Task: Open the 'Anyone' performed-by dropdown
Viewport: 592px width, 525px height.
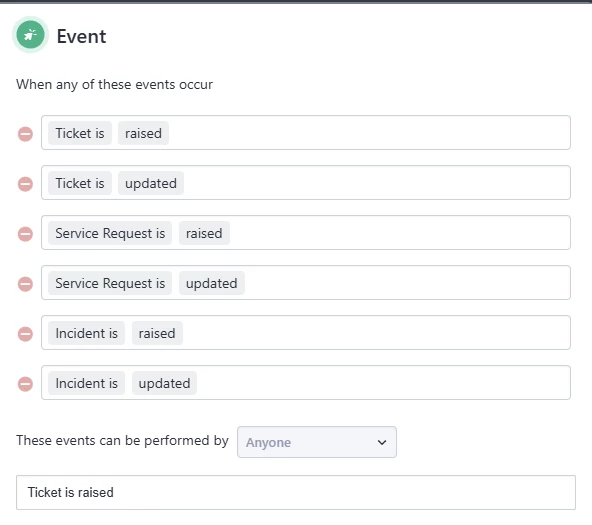Action: tap(317, 442)
